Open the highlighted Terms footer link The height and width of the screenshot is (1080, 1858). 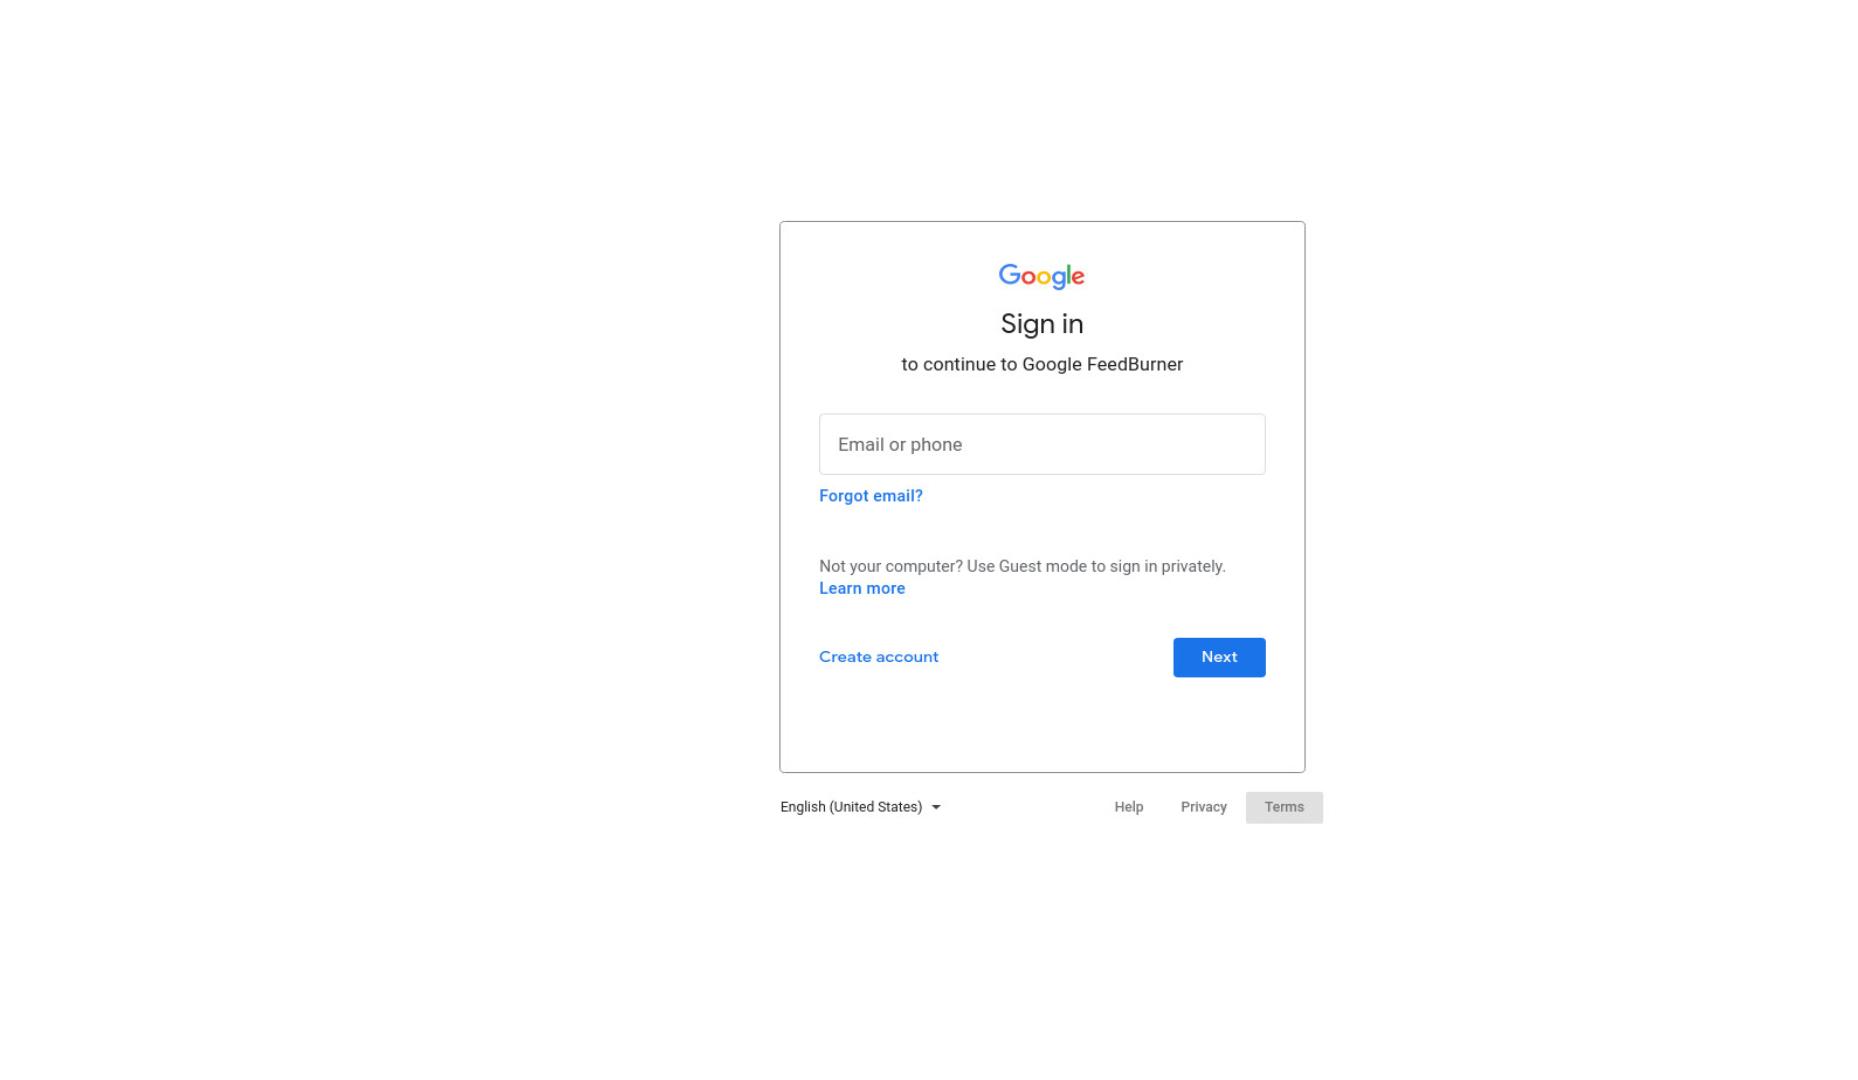1284,807
